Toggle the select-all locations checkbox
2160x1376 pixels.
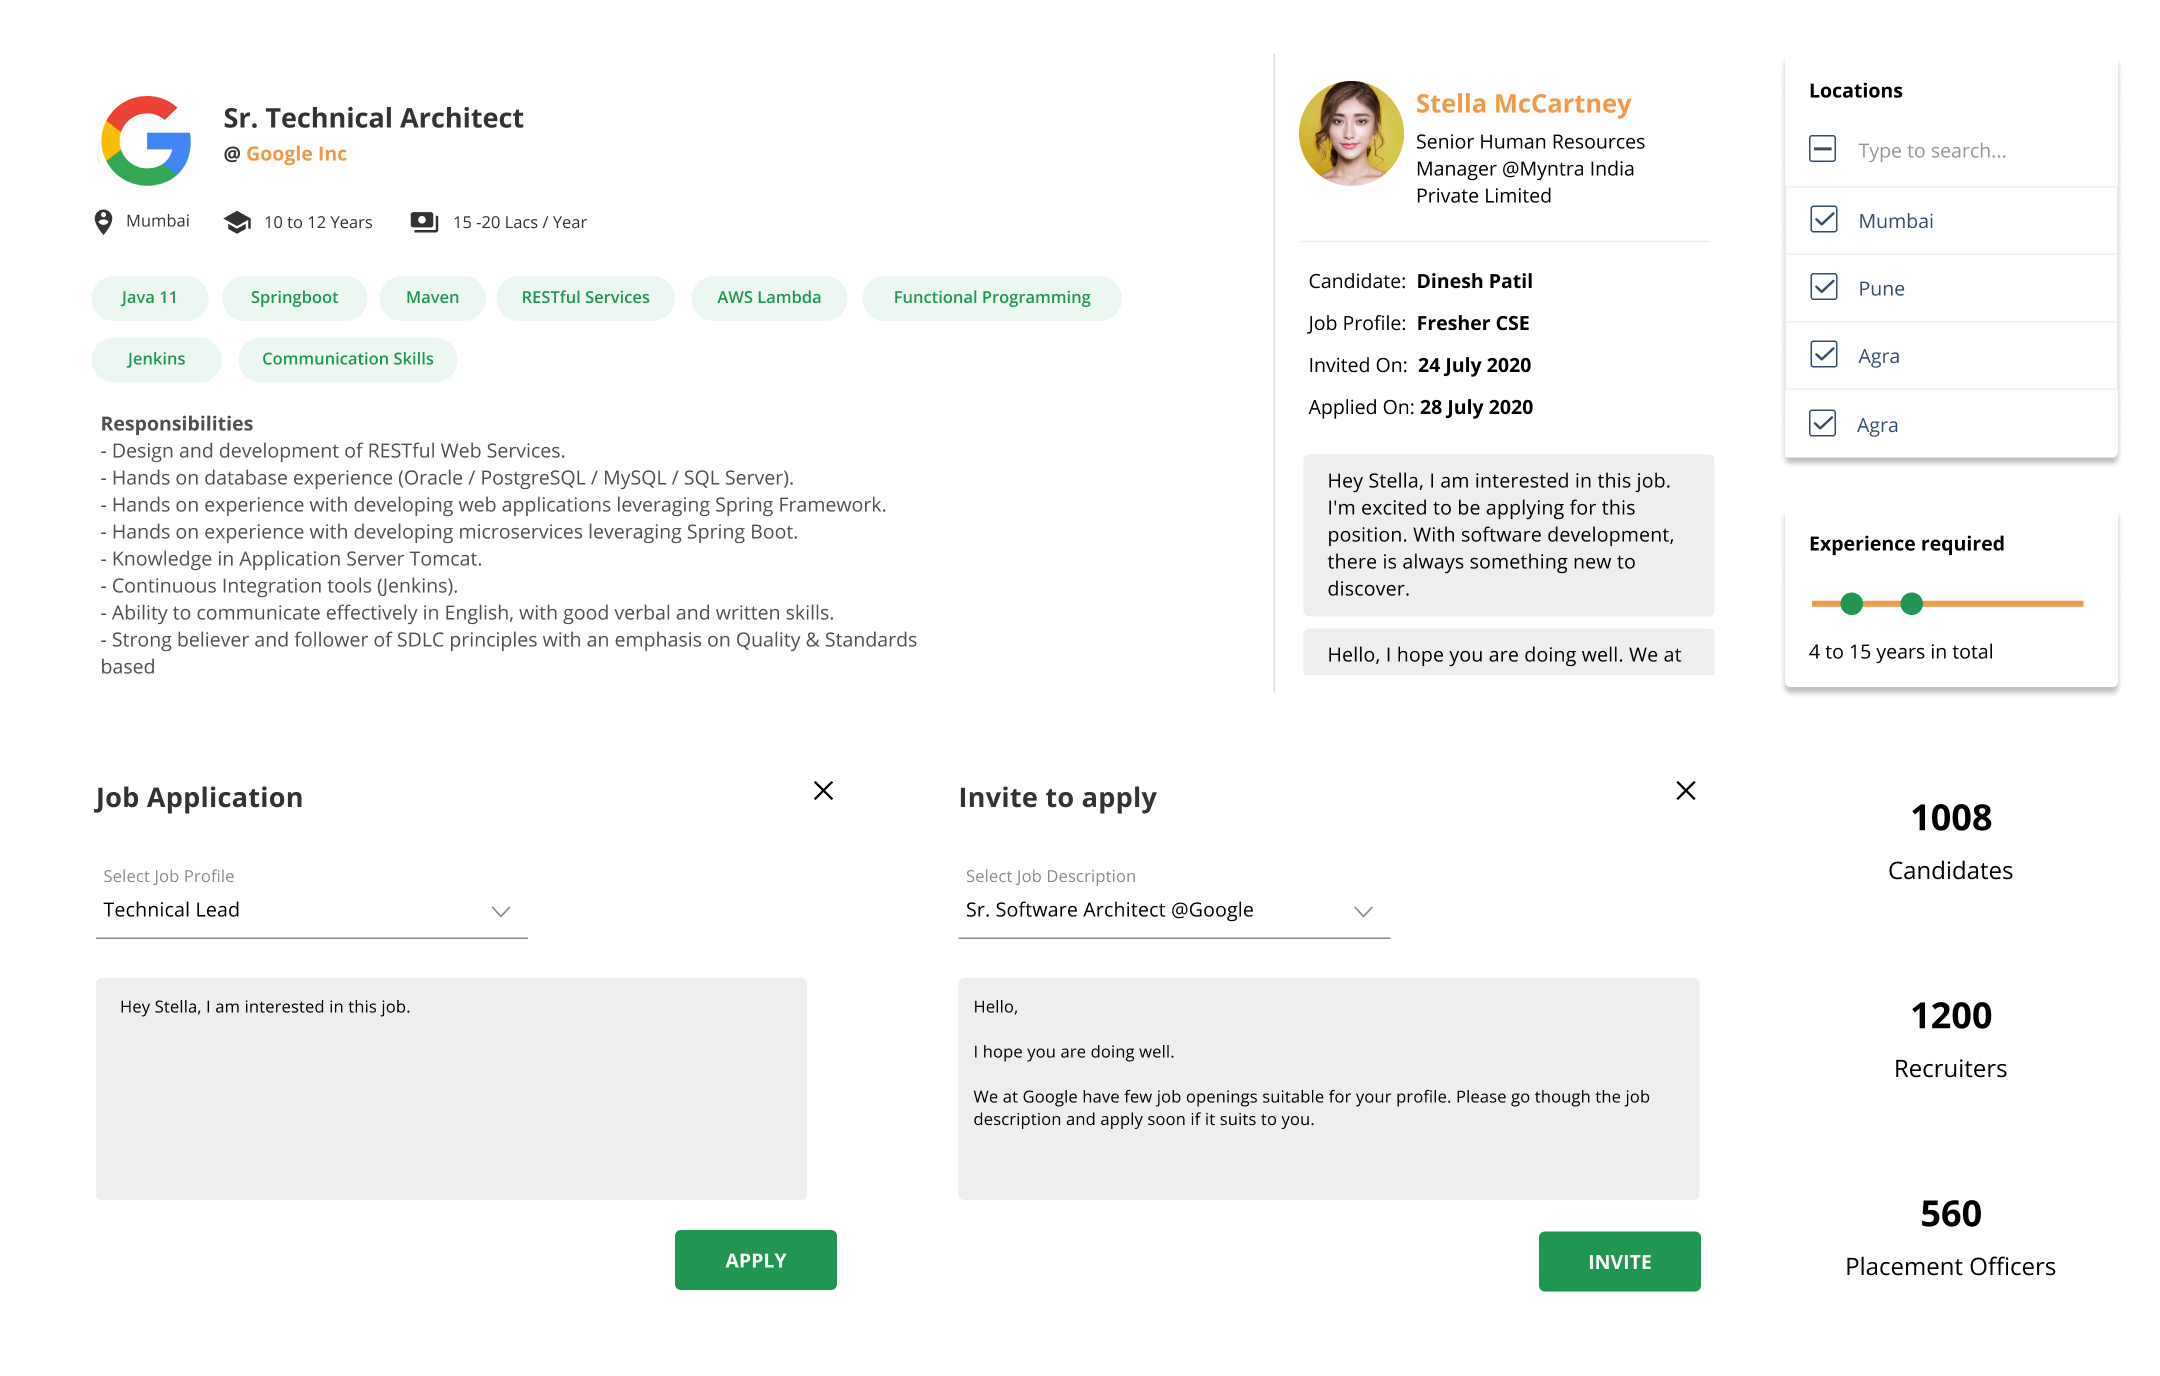click(x=1823, y=150)
